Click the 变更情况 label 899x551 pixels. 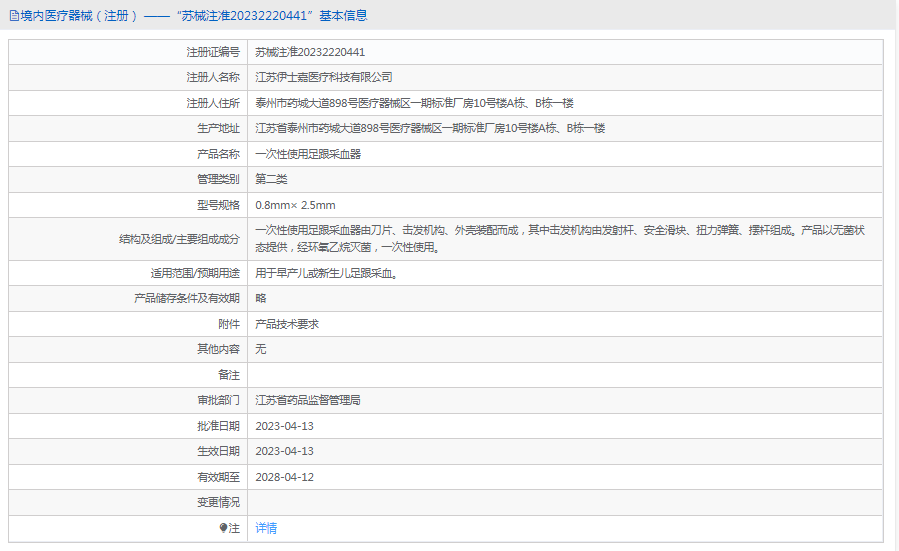click(x=218, y=502)
